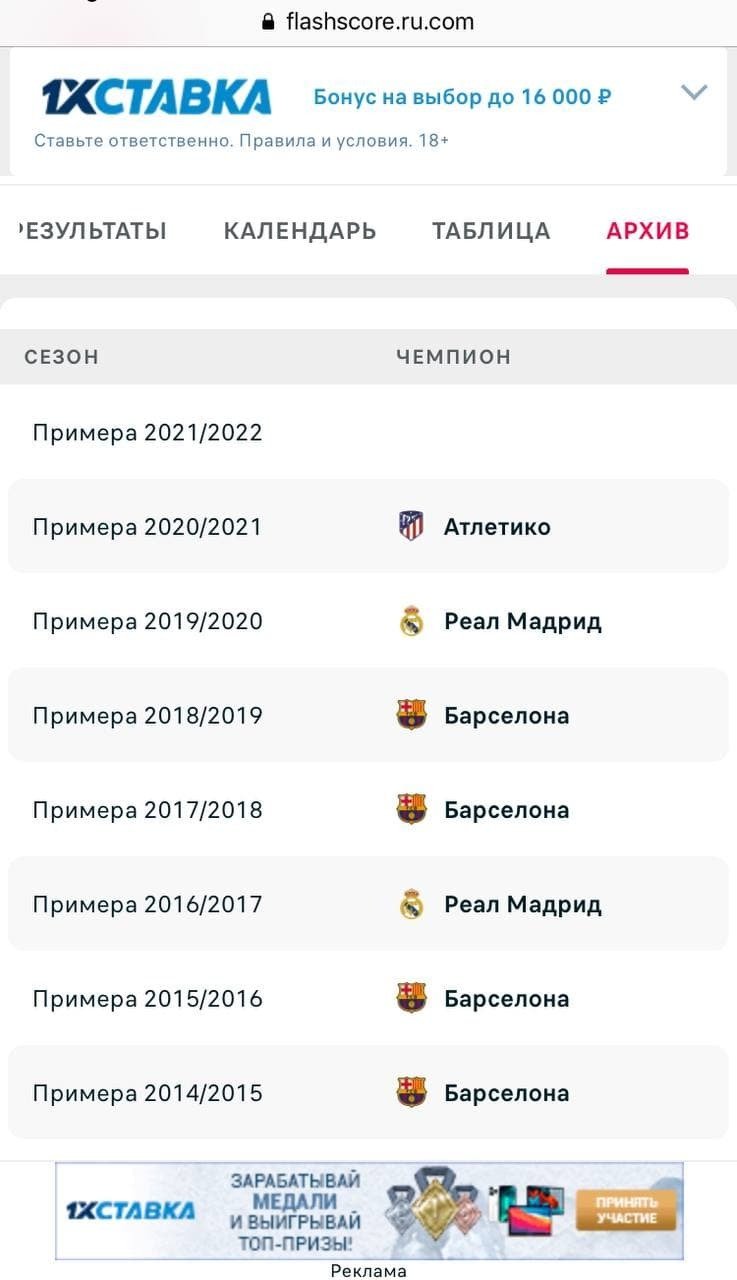Viewport: 737px width, 1280px height.
Task: Click Barcelona crest in 2017/2018 row
Action: tap(411, 809)
